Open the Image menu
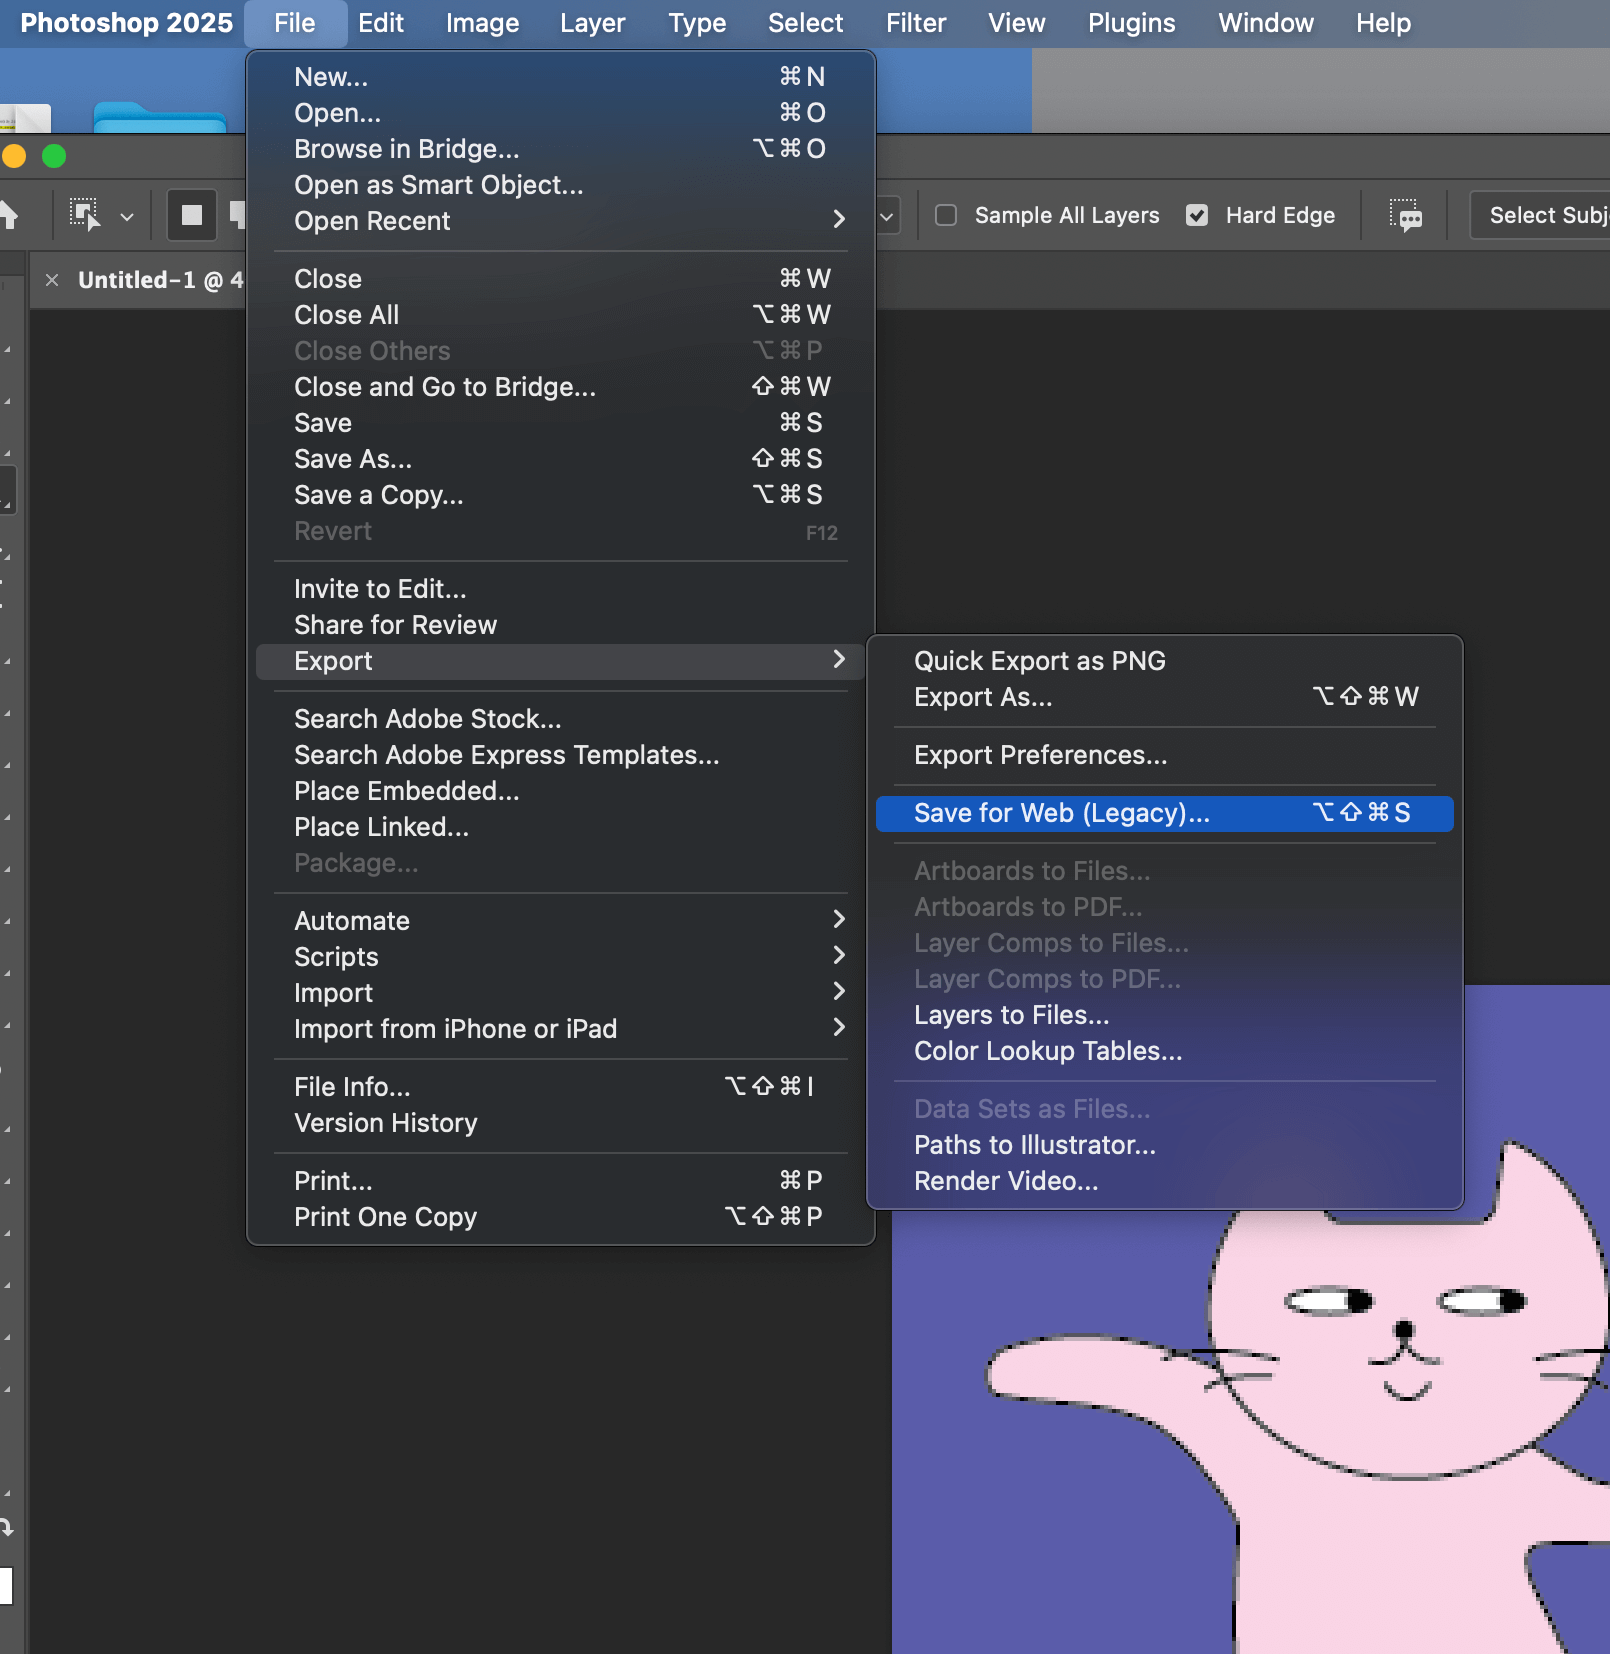 pyautogui.click(x=483, y=23)
